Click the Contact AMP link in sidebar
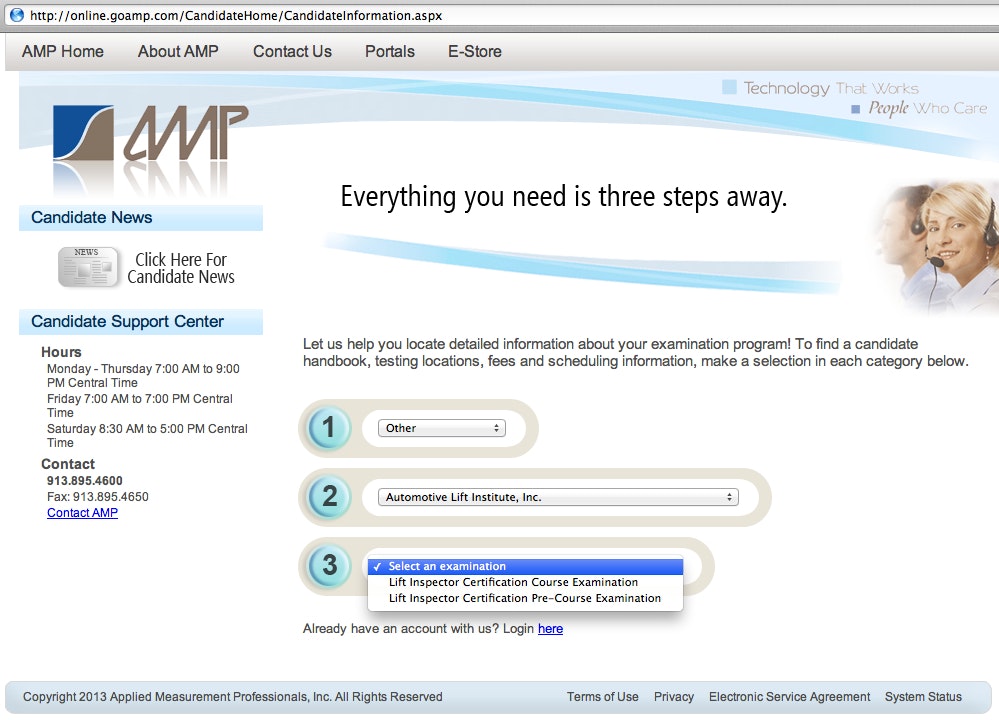 click(82, 513)
